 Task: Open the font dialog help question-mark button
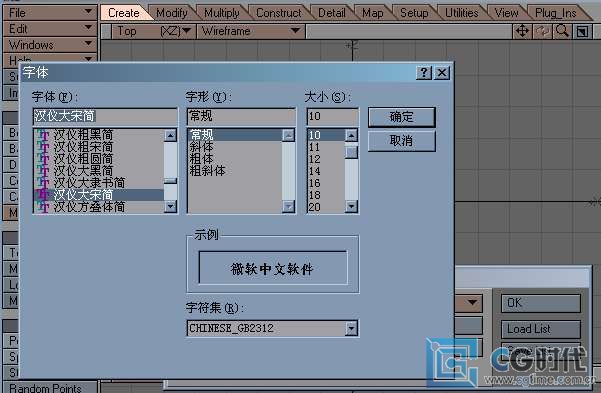point(424,72)
